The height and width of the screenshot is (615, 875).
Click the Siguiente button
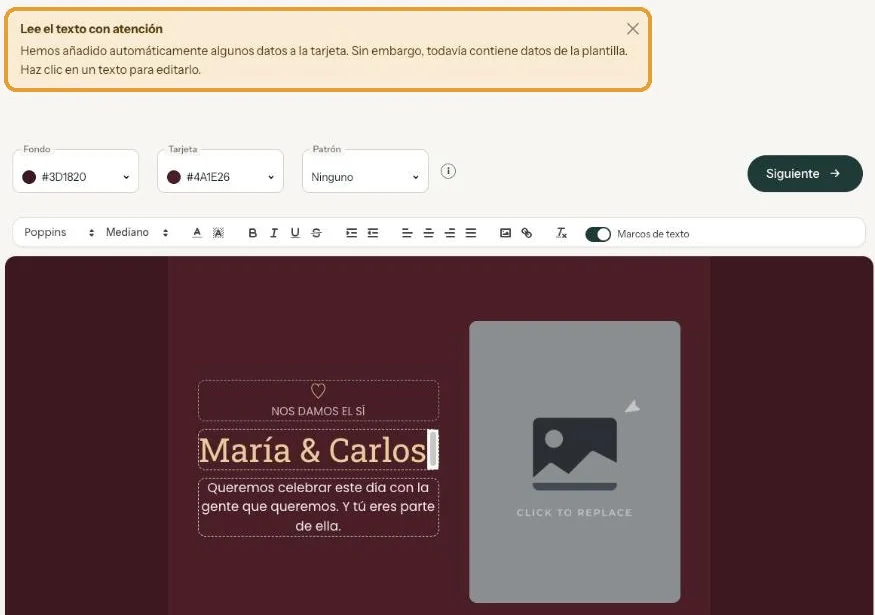click(805, 174)
